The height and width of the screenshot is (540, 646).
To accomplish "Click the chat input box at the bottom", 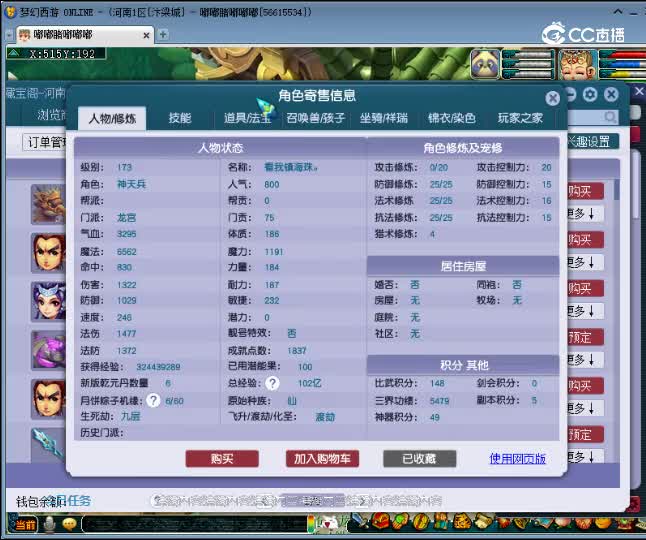I will click(194, 524).
